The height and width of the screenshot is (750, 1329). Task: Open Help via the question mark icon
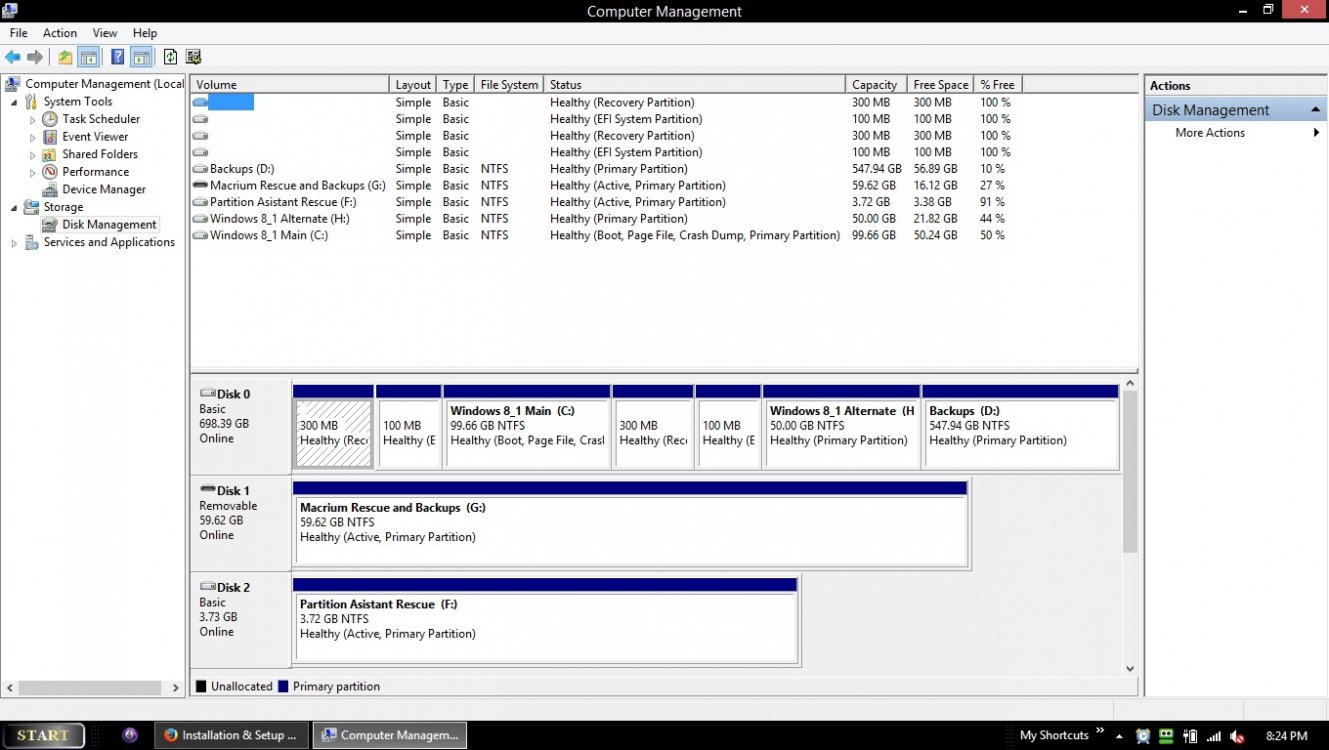118,57
